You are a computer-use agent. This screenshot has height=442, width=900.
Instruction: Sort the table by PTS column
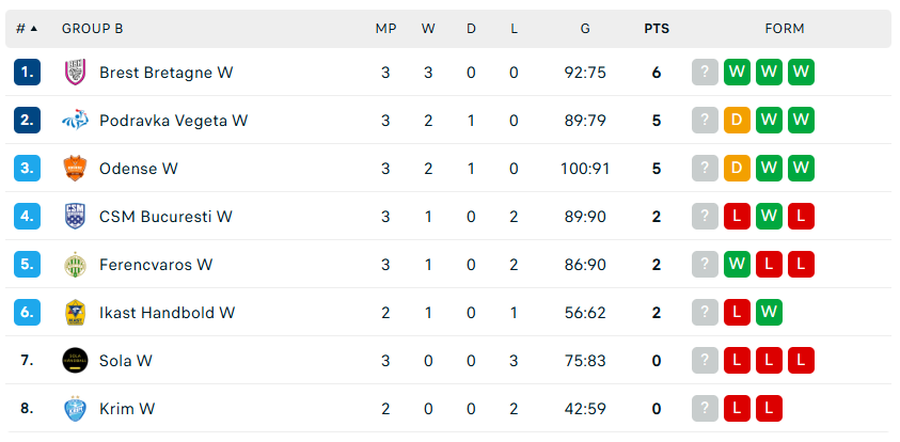(x=656, y=29)
